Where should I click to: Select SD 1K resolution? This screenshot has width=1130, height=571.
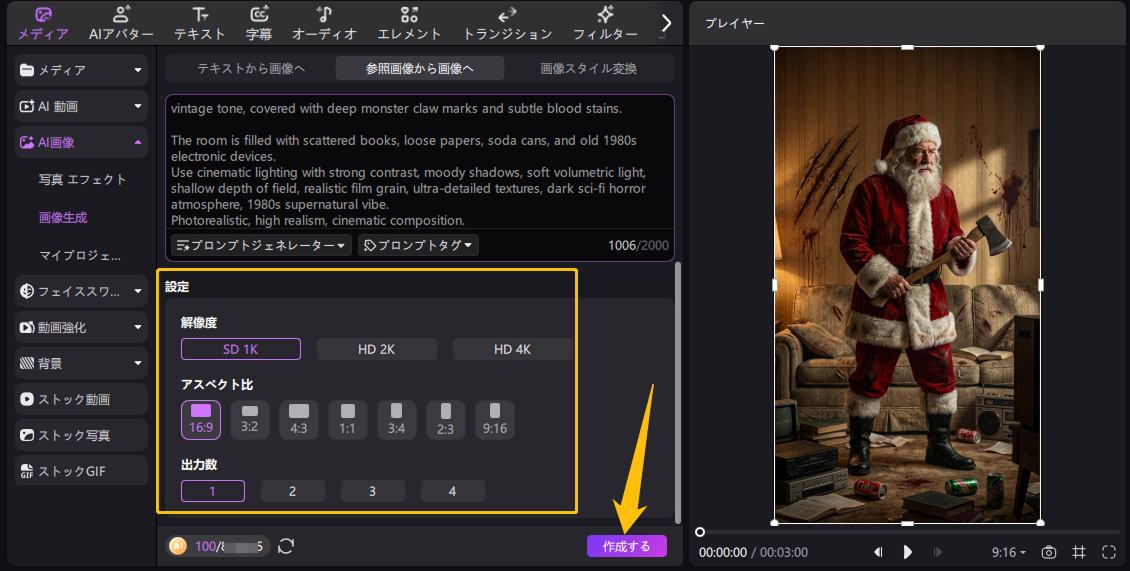tap(241, 349)
